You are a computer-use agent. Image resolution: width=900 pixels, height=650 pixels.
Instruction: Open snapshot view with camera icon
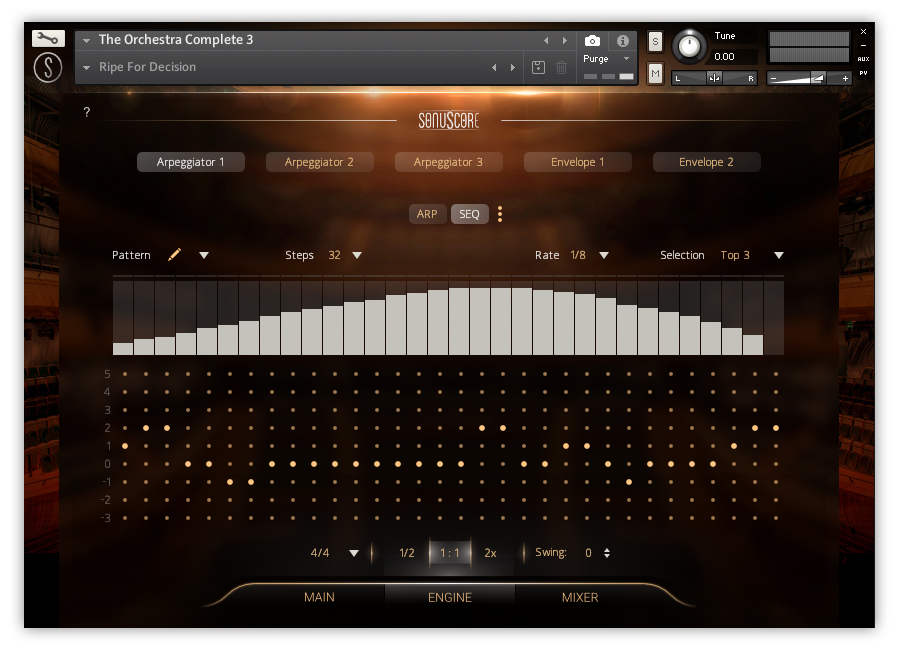[592, 41]
